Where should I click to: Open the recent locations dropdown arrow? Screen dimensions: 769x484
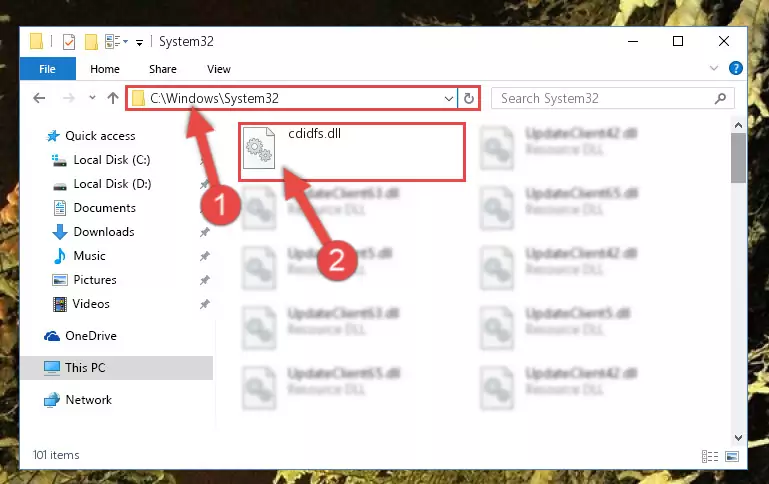point(92,98)
